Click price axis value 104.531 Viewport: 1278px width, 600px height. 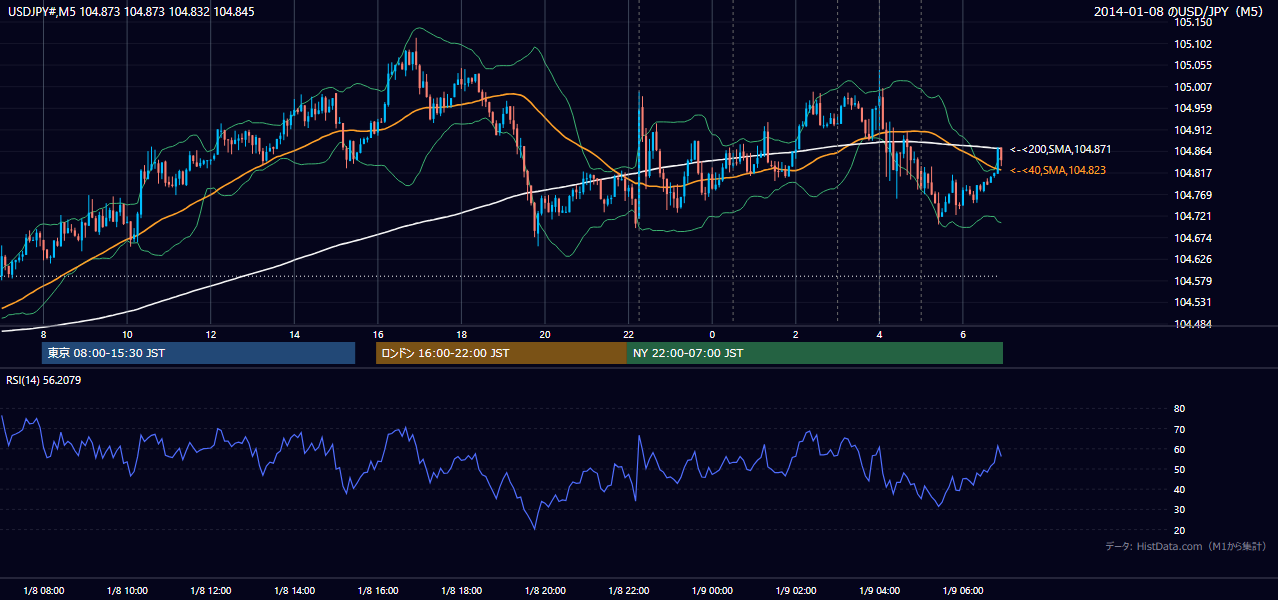1193,302
